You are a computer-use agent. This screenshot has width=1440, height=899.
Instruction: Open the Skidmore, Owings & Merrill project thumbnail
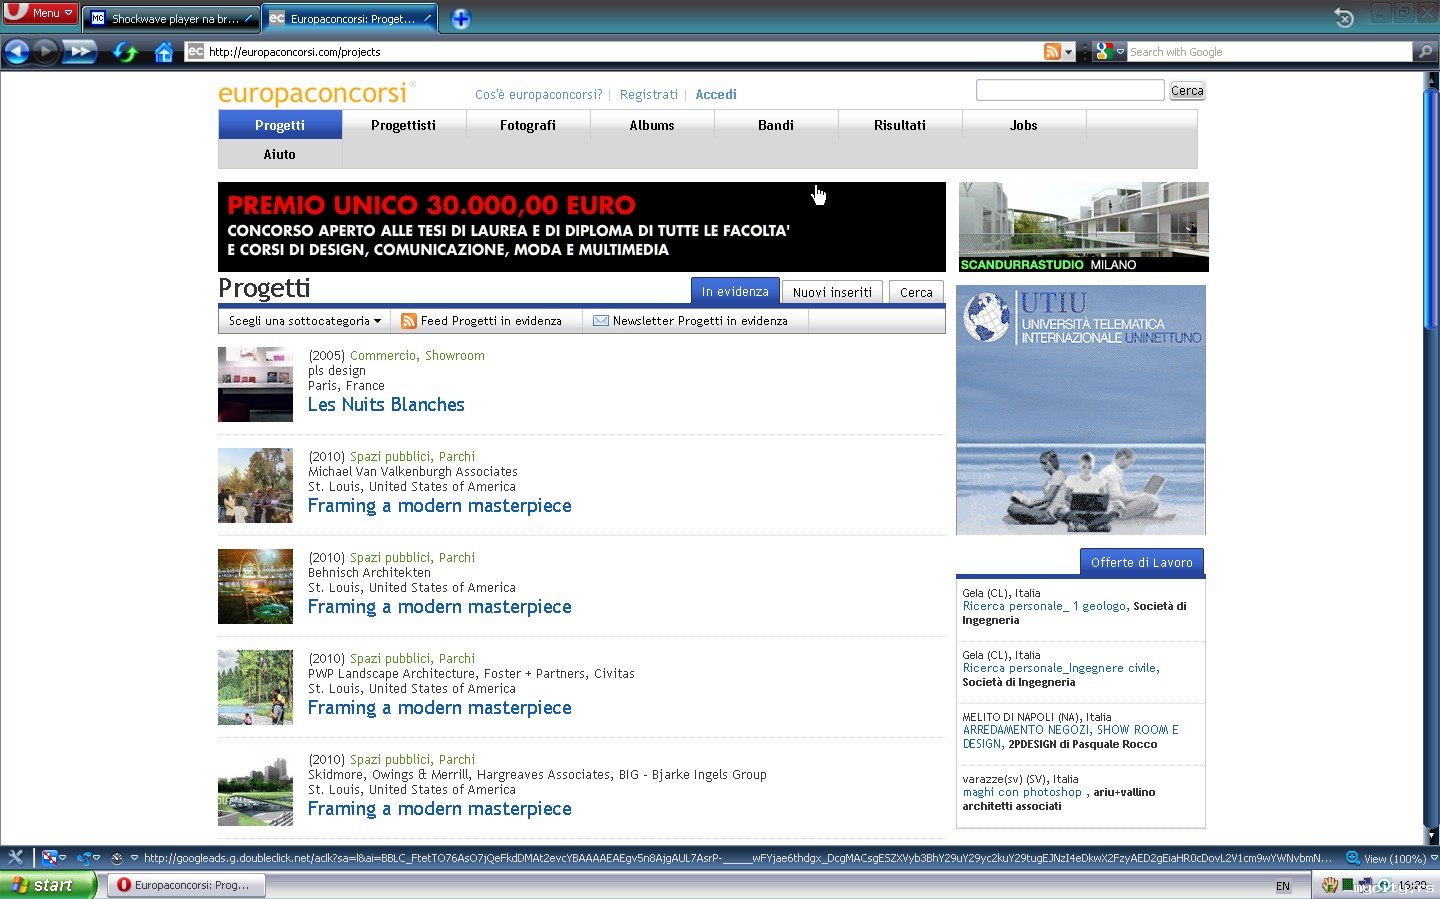tap(255, 788)
